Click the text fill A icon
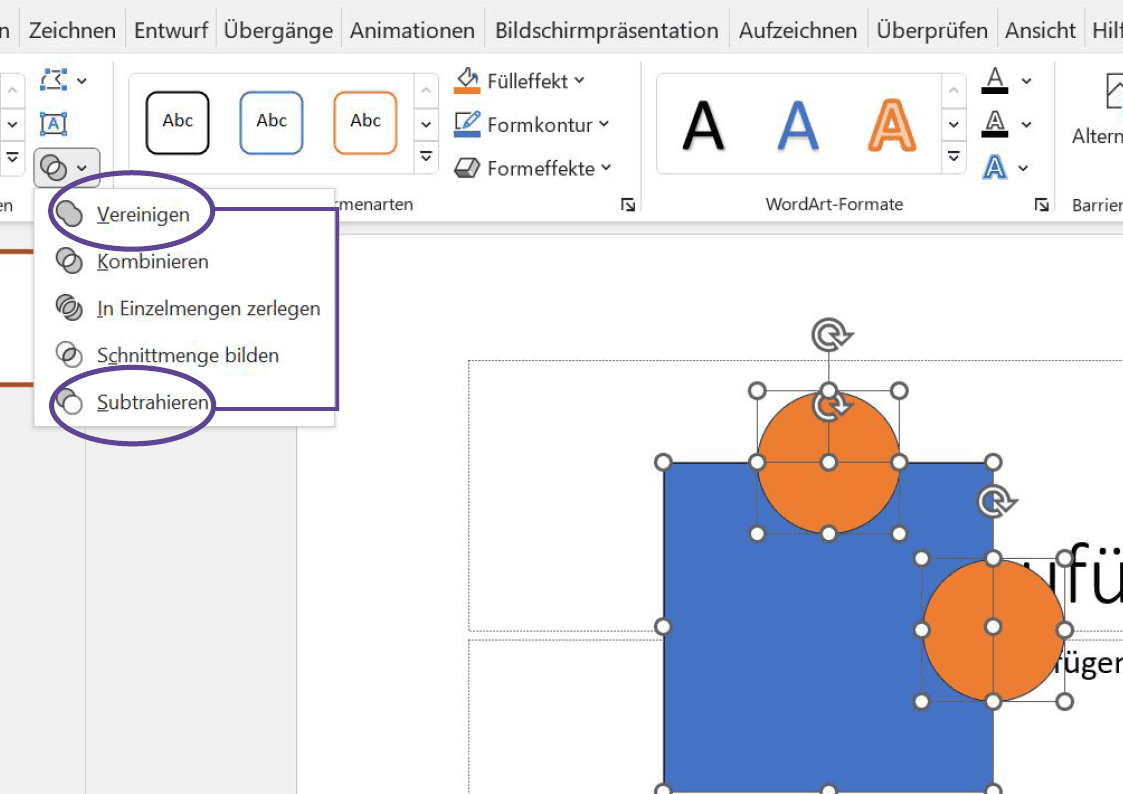Viewport: 1123px width, 794px height. pos(995,80)
